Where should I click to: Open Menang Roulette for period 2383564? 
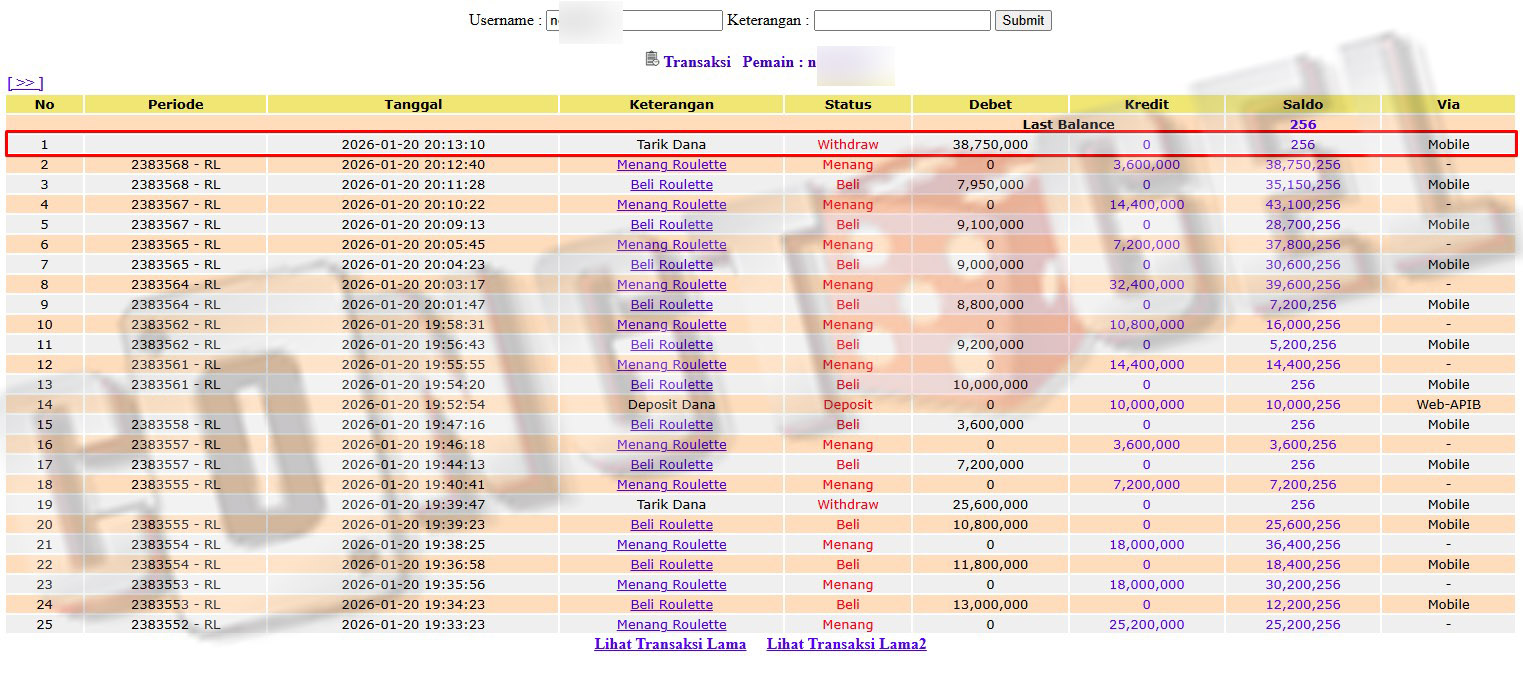(671, 285)
